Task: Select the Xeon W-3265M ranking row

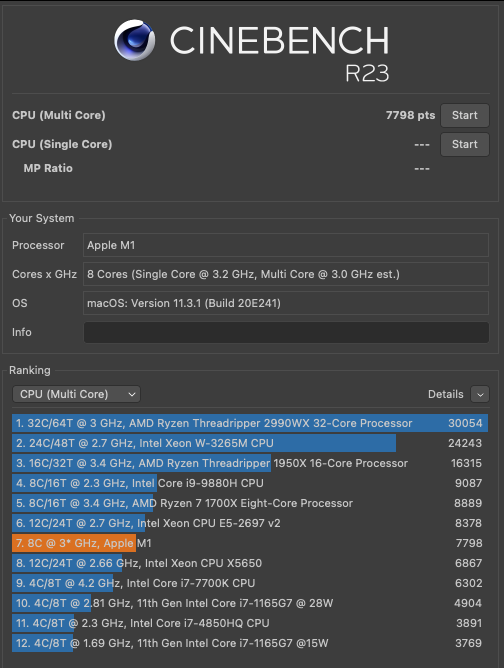Action: (x=250, y=443)
